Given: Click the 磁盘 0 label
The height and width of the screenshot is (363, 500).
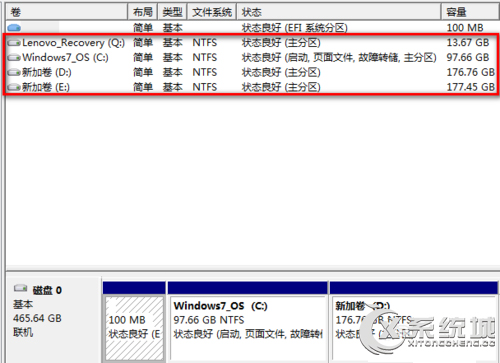Looking at the screenshot, I should 47,290.
